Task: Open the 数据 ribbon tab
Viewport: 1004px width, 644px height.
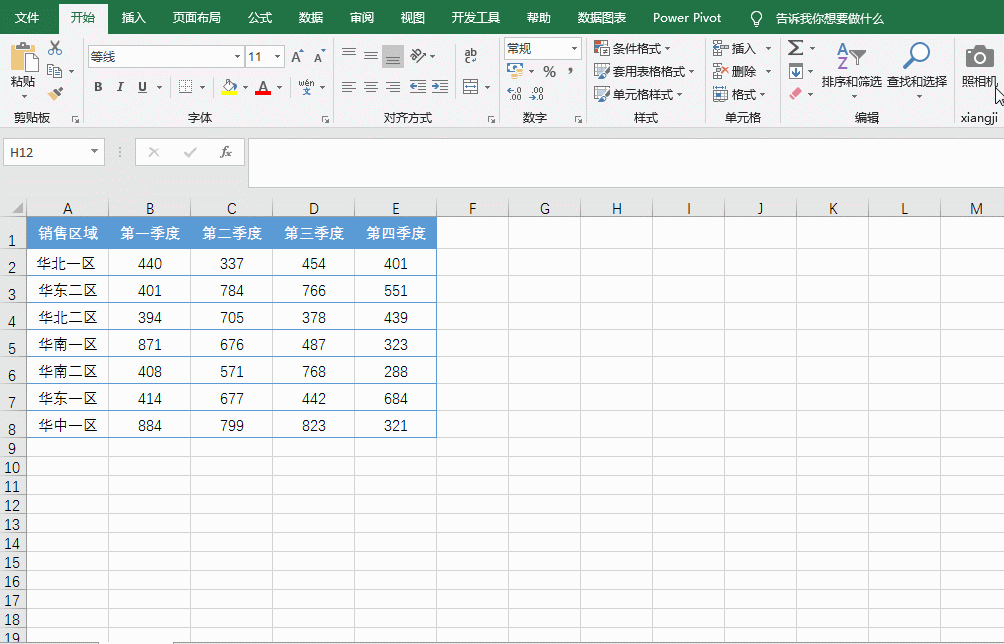Action: tap(311, 18)
